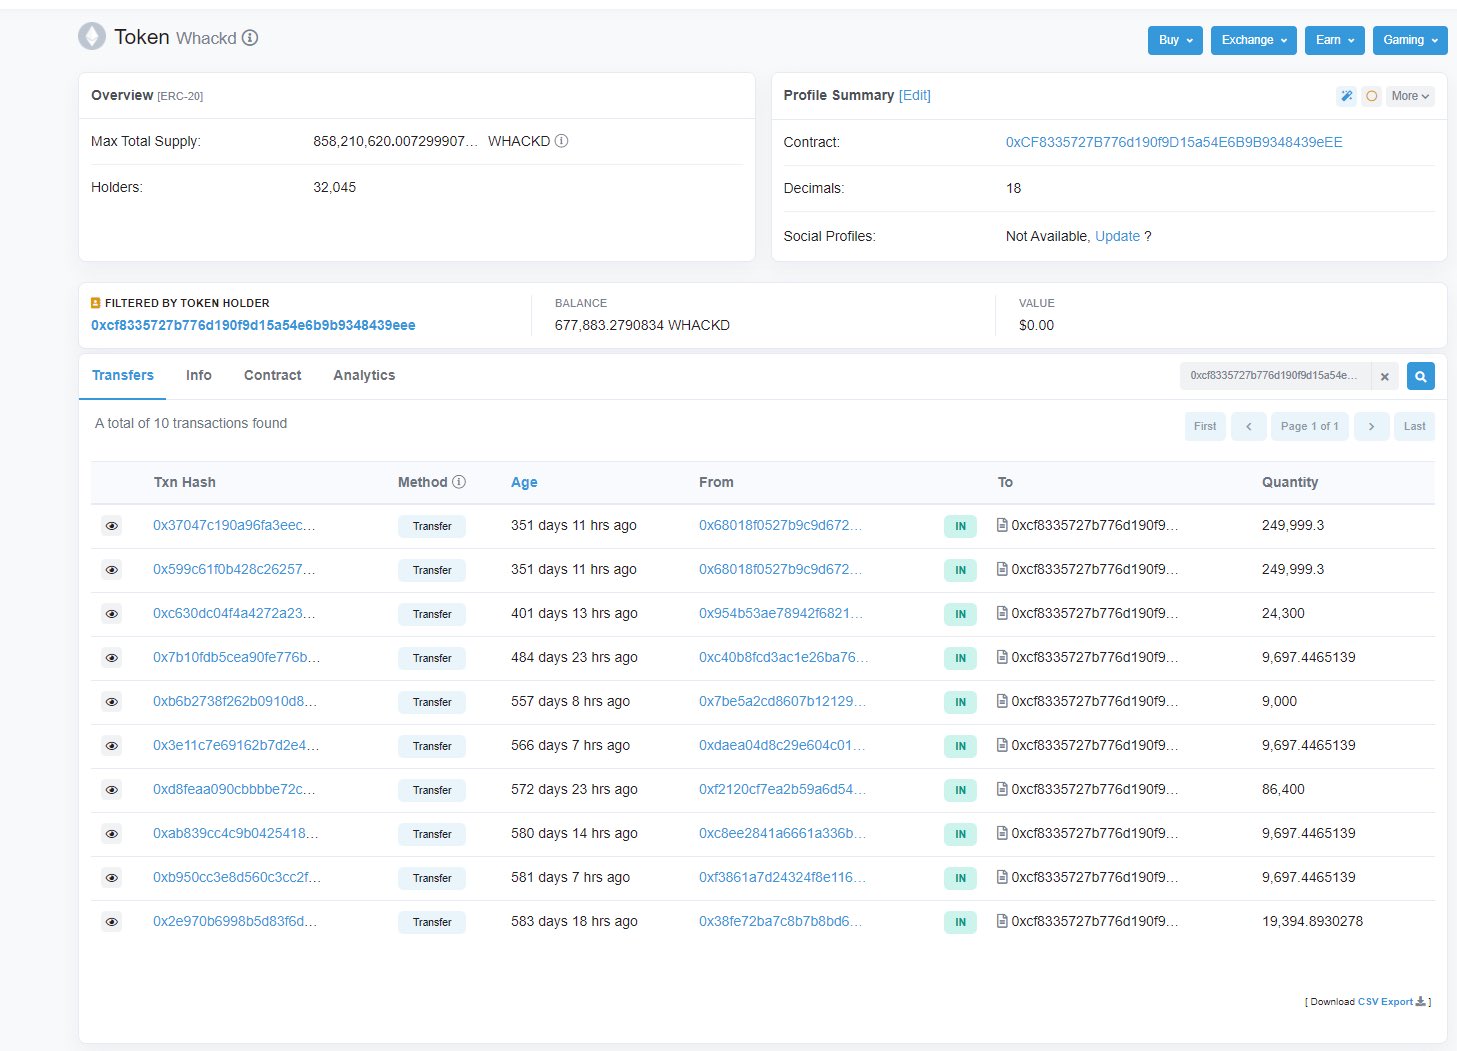
Task: Toggle eye icon for txn 0xb6b2738f262b0910d8
Action: click(112, 702)
